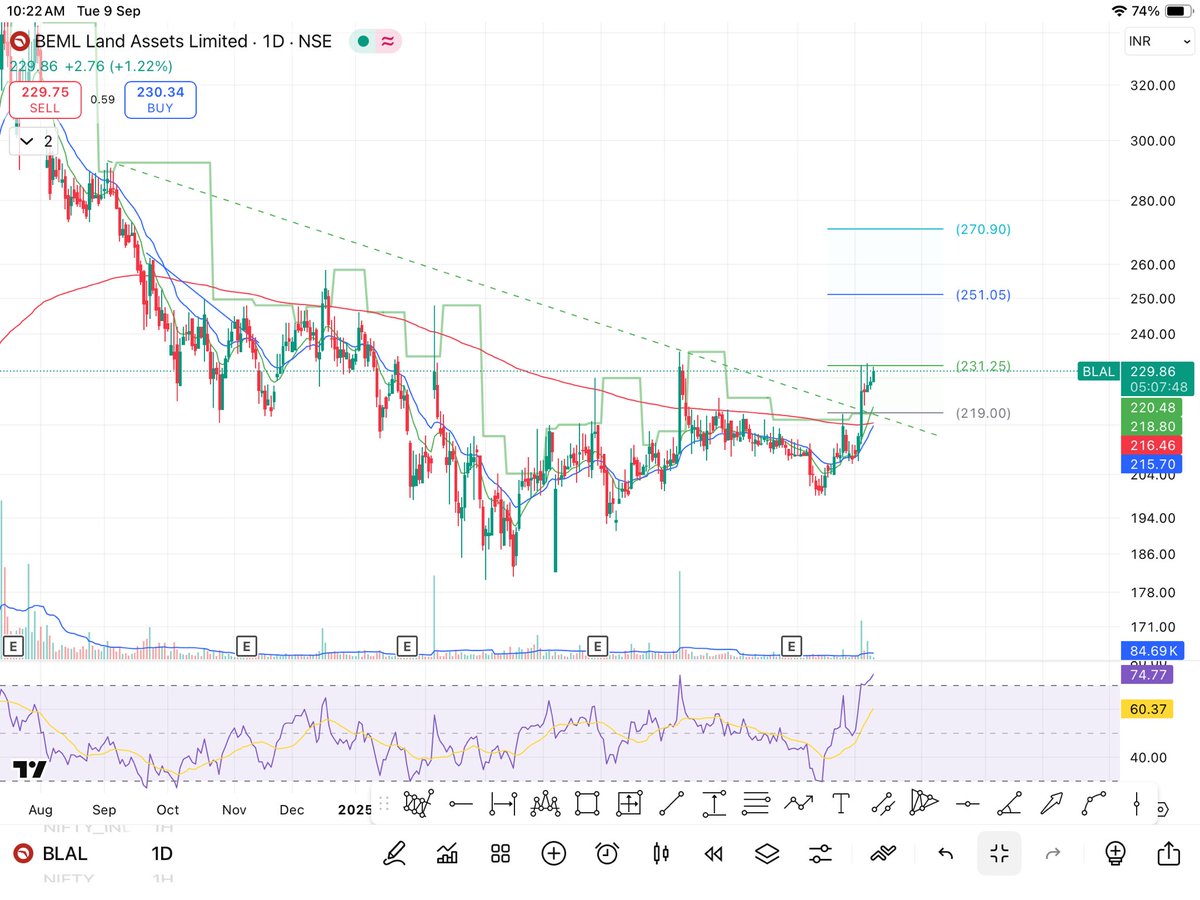1200x900 pixels.
Task: Click the BLAL price label on the price axis
Action: click(1097, 371)
